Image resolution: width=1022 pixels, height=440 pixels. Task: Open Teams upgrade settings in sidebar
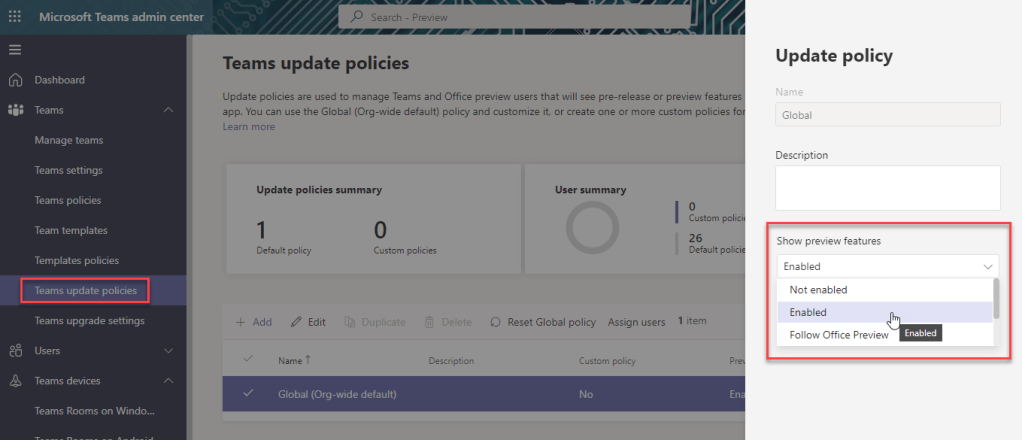coord(89,321)
